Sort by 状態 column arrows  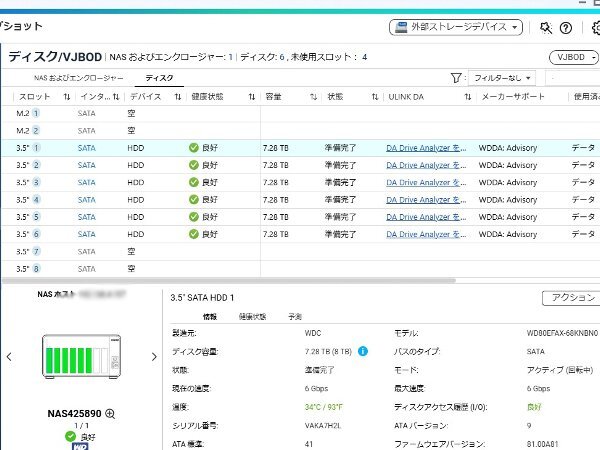tap(375, 97)
